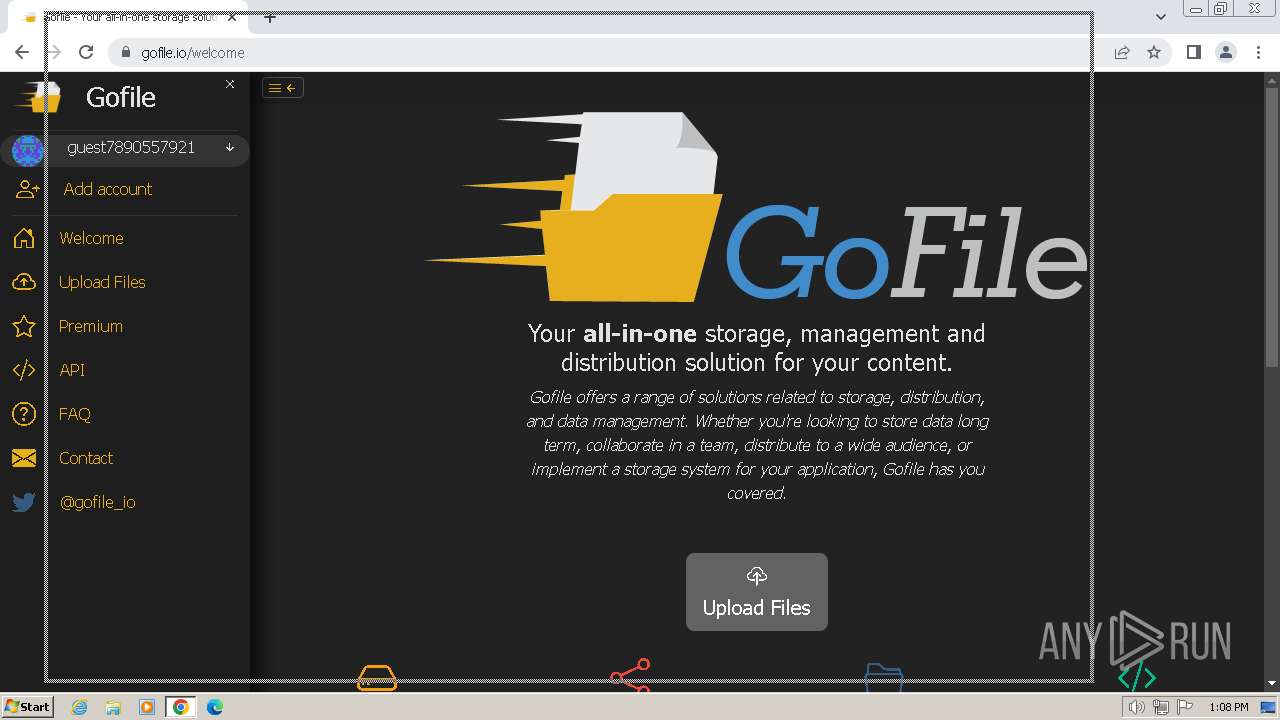1280x720 pixels.
Task: Click the FAQ question mark icon
Action: pyautogui.click(x=24, y=414)
